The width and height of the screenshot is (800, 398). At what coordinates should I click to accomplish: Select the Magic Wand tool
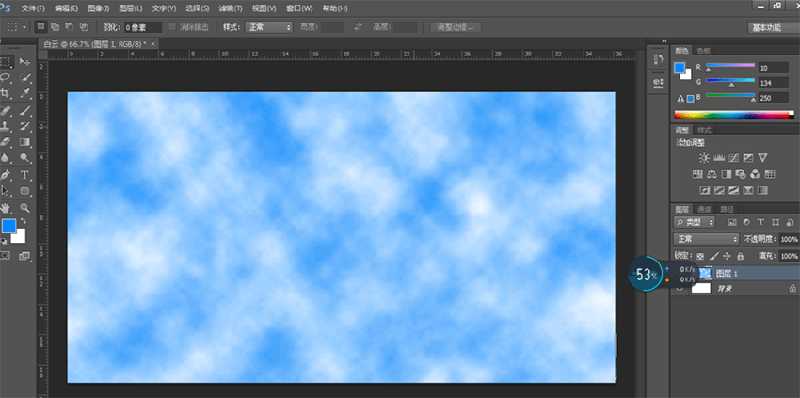click(25, 78)
